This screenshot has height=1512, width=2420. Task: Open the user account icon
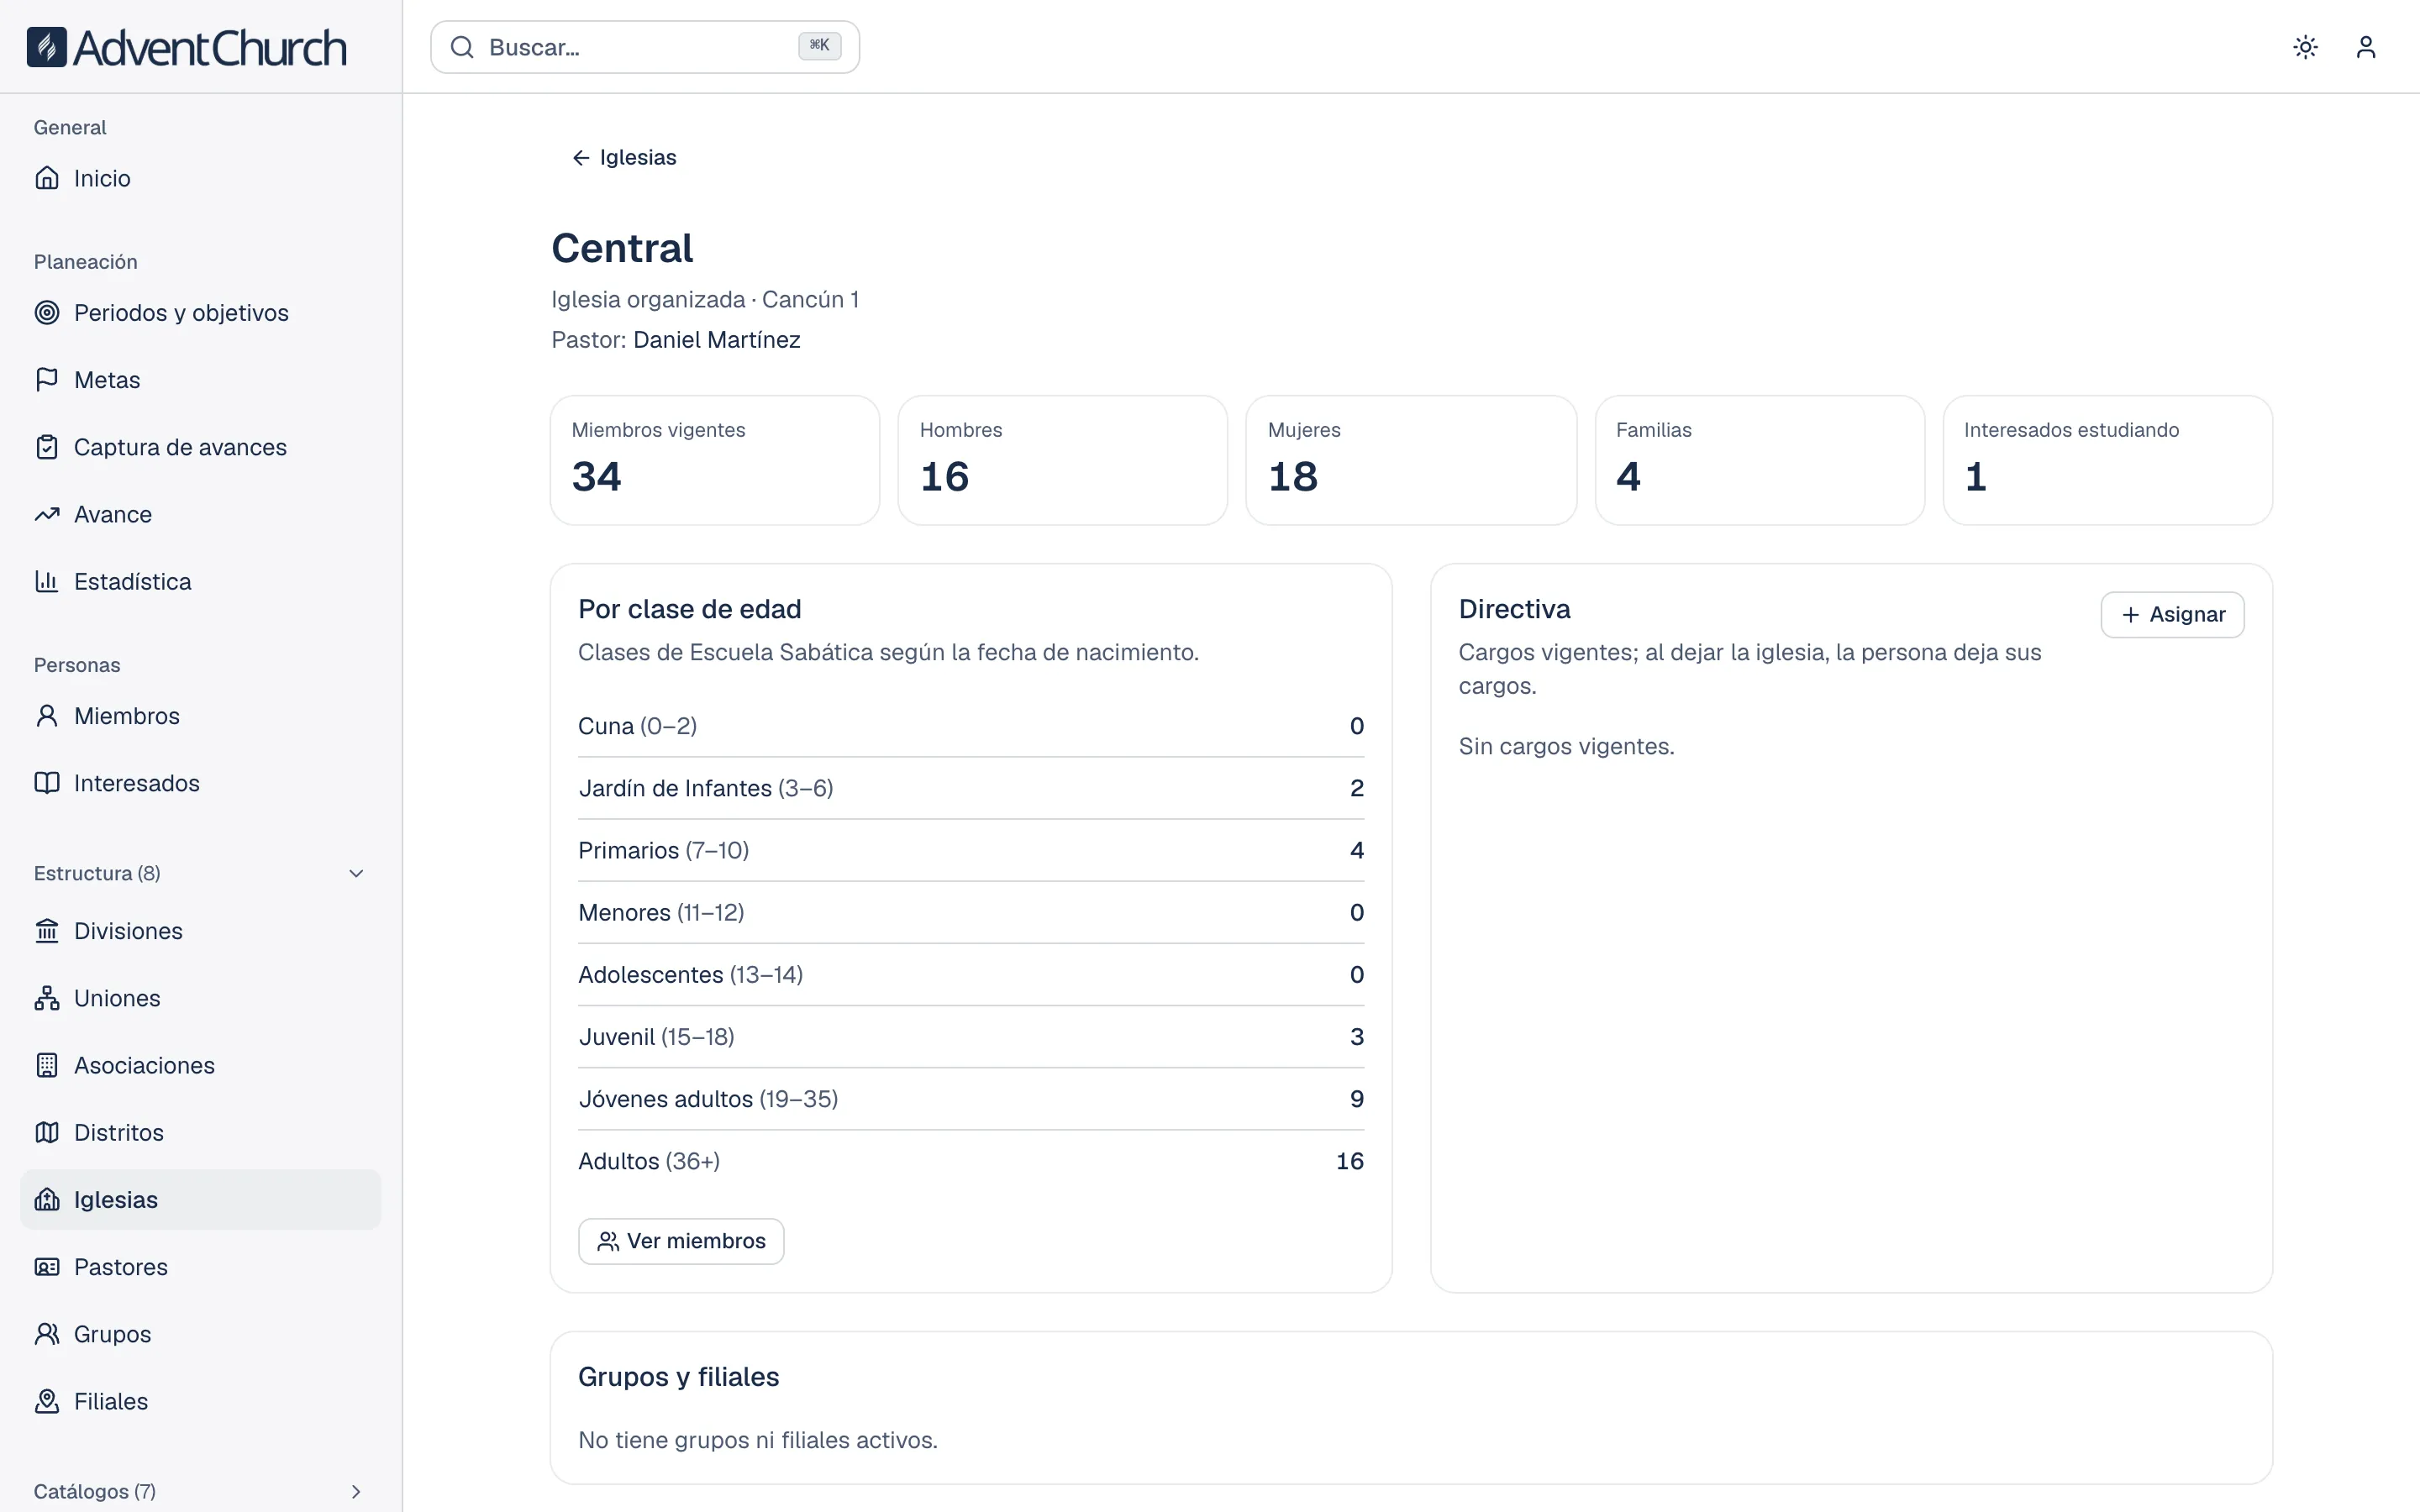click(2365, 47)
